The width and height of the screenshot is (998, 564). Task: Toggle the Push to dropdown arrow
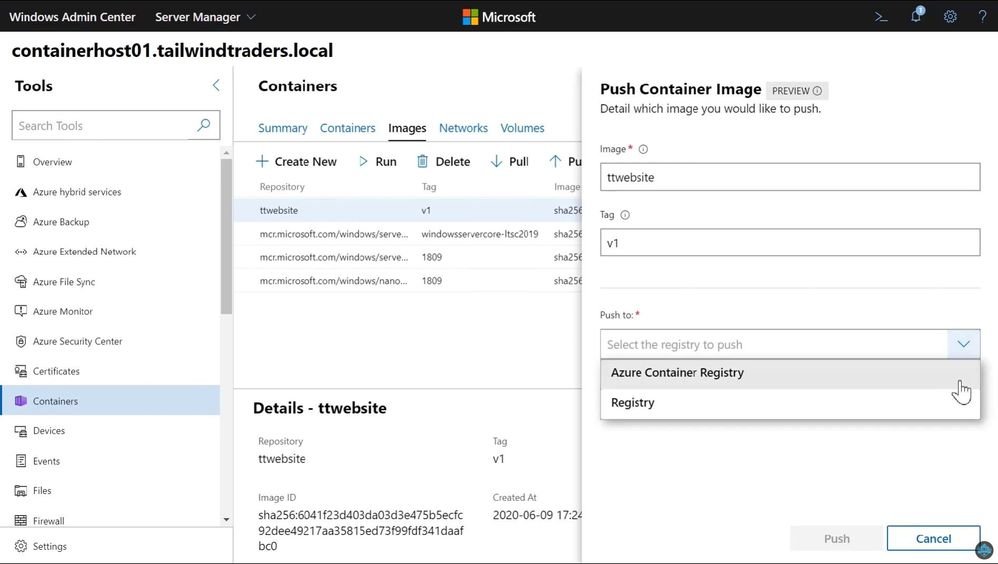tap(963, 344)
